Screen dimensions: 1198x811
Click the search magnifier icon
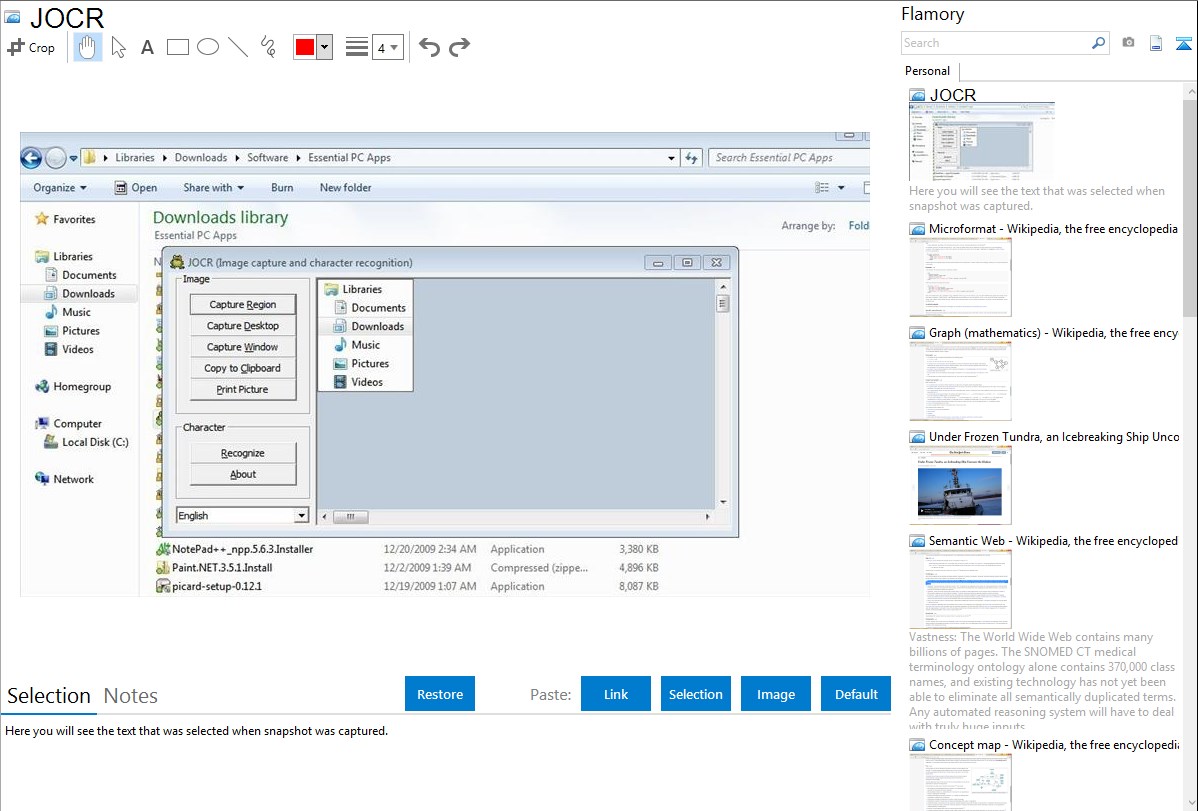coord(1099,43)
